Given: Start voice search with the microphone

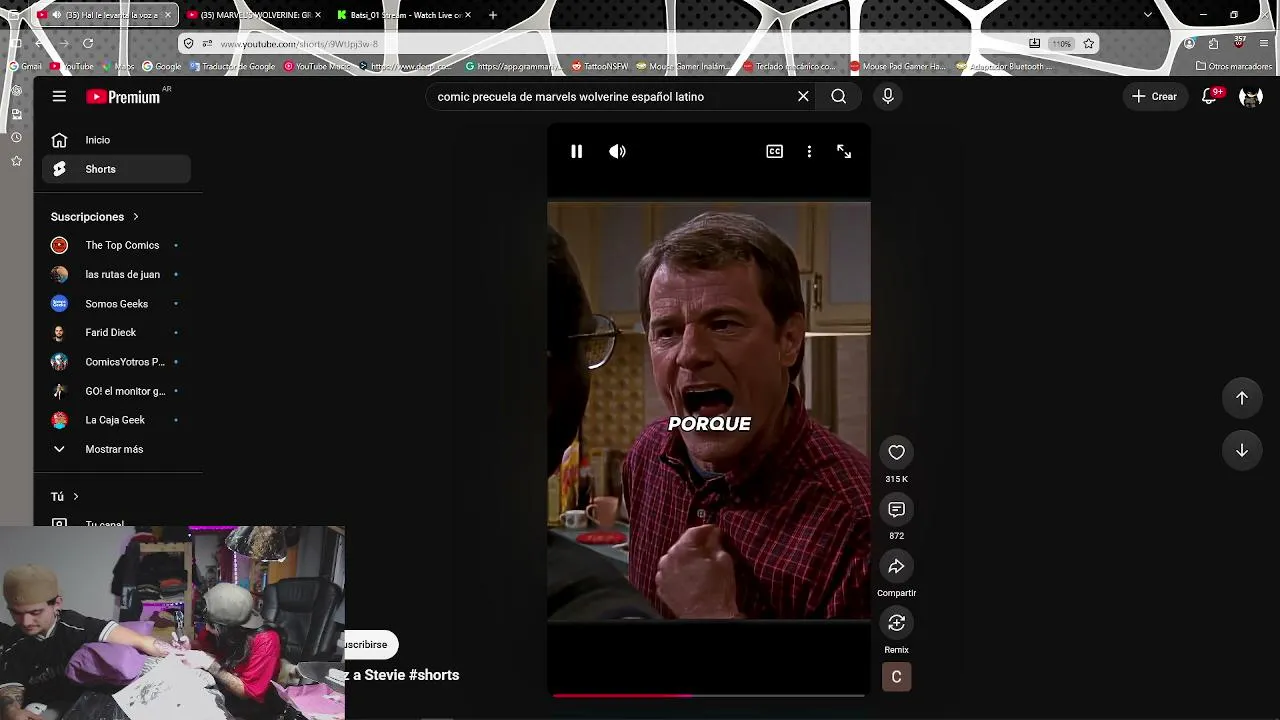Looking at the screenshot, I should (x=887, y=96).
